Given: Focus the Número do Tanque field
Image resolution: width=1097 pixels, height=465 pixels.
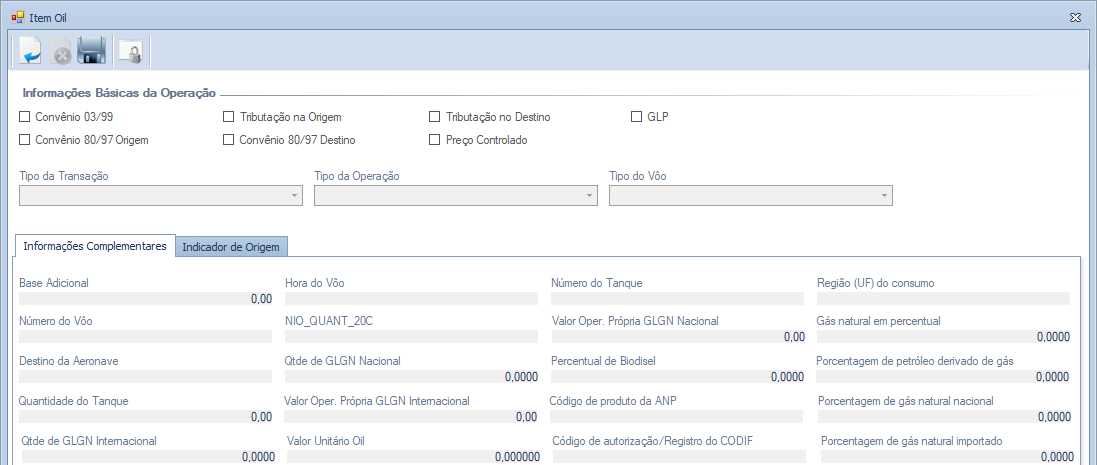Looking at the screenshot, I should [677, 298].
